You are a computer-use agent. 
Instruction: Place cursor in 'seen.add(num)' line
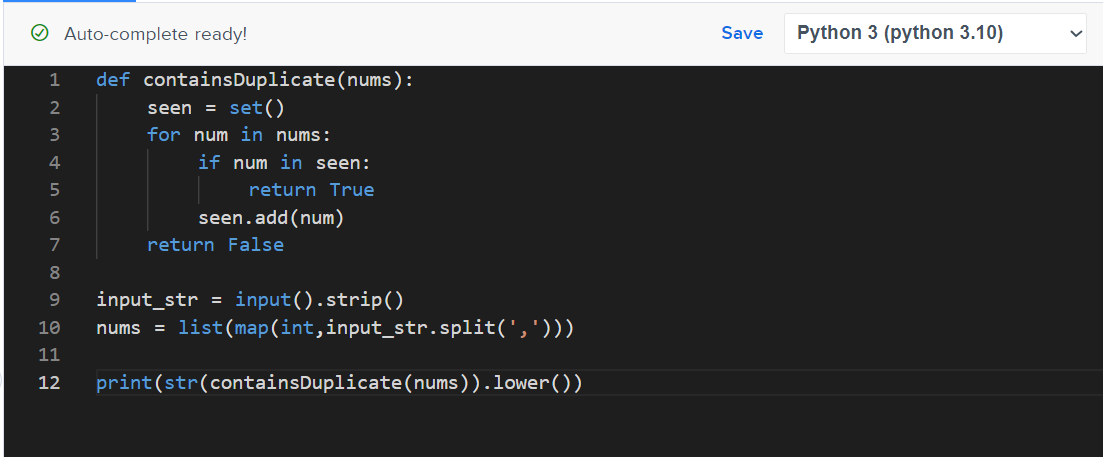[x=271, y=217]
